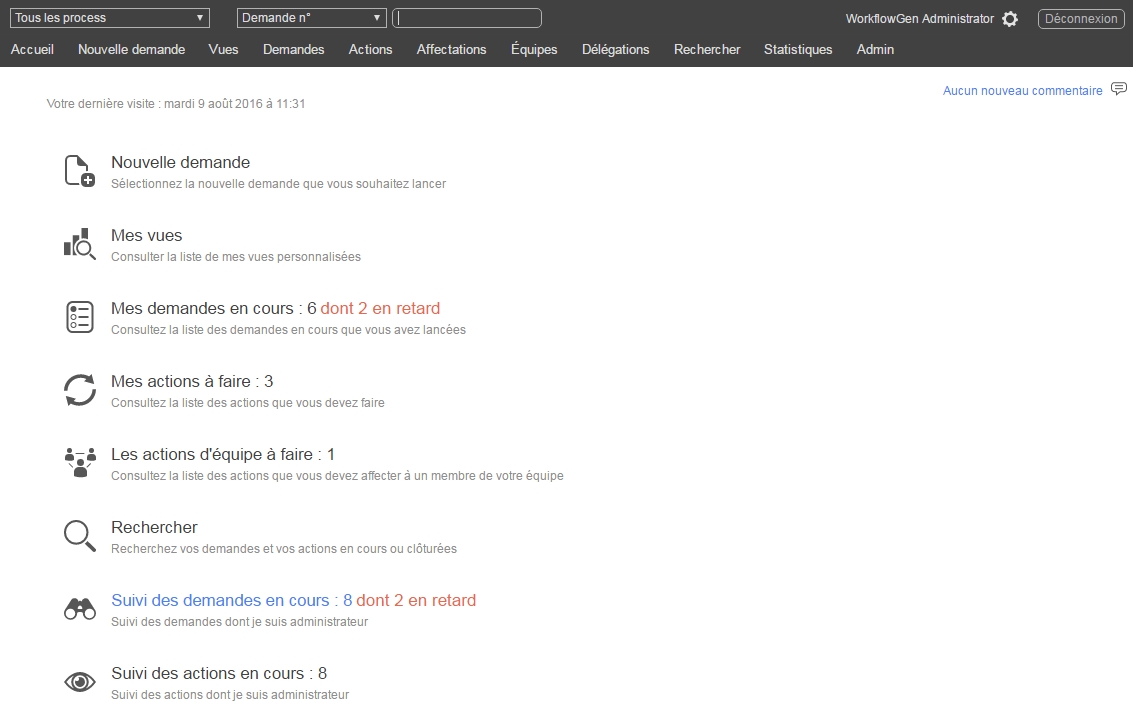Click the request number search field
Viewport: 1133px width, 722px height.
click(467, 18)
